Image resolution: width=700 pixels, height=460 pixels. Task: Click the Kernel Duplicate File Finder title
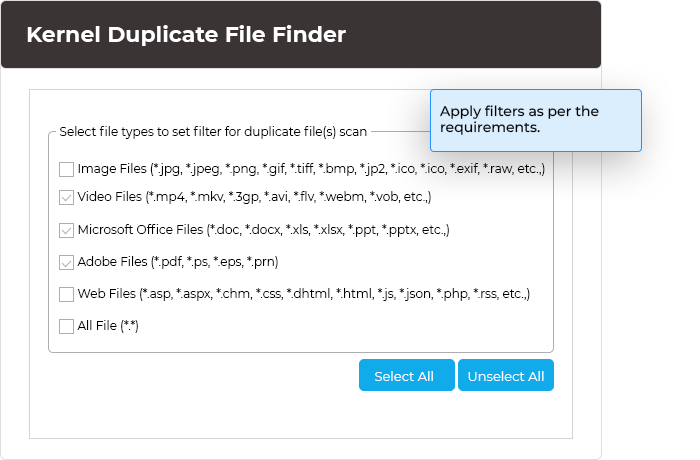click(186, 34)
